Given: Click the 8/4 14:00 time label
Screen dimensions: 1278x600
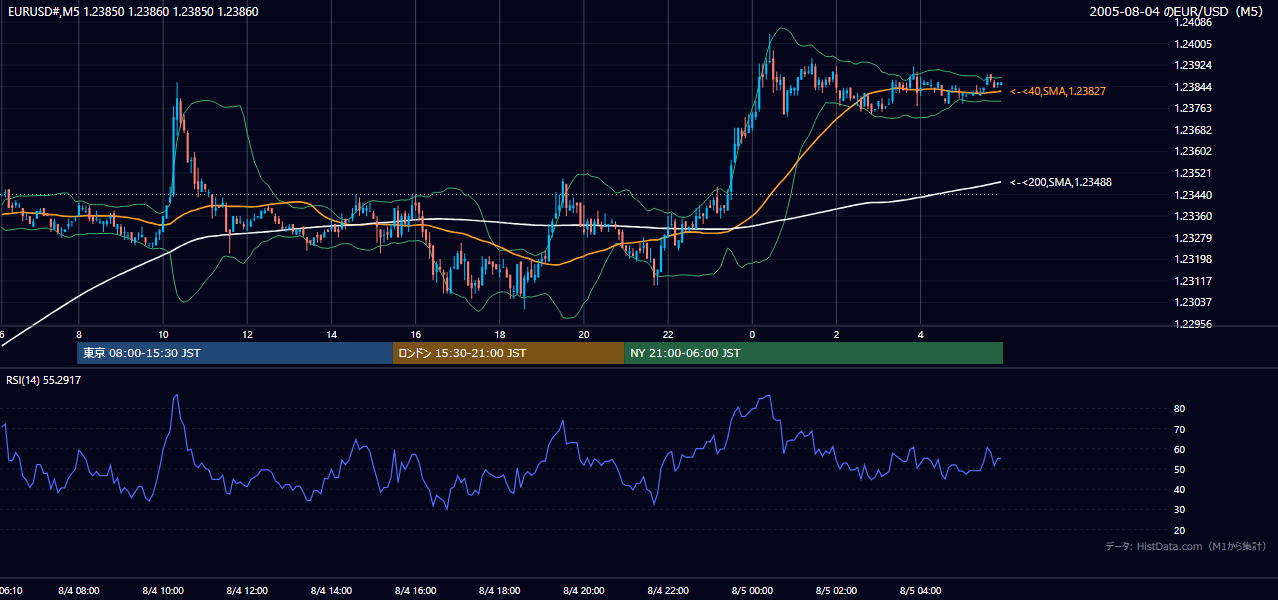Looking at the screenshot, I should (x=332, y=591).
